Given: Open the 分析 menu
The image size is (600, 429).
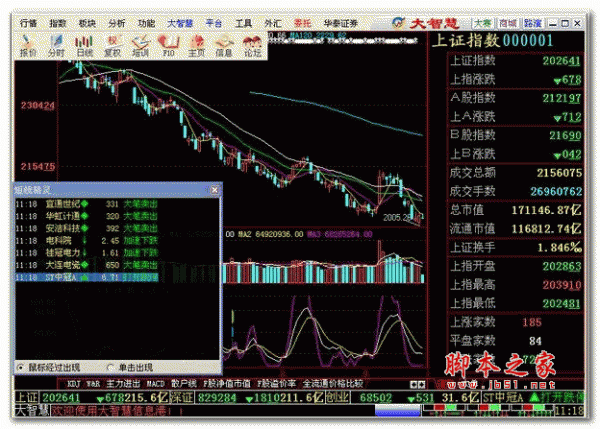Looking at the screenshot, I should click(117, 24).
